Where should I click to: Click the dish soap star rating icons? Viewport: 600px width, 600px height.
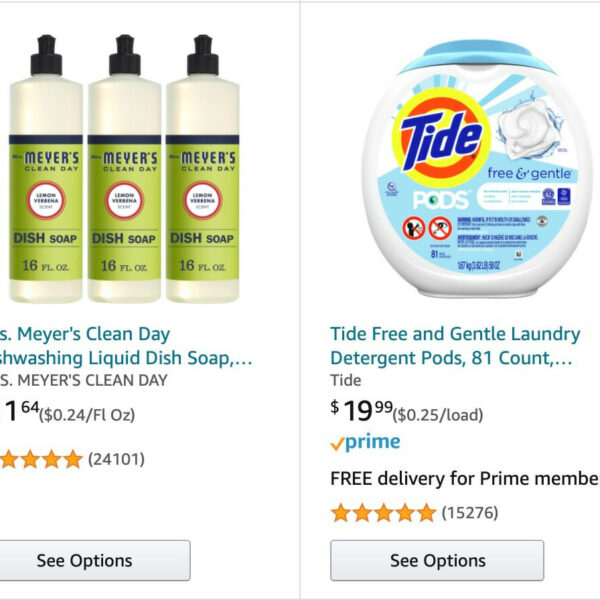click(42, 459)
